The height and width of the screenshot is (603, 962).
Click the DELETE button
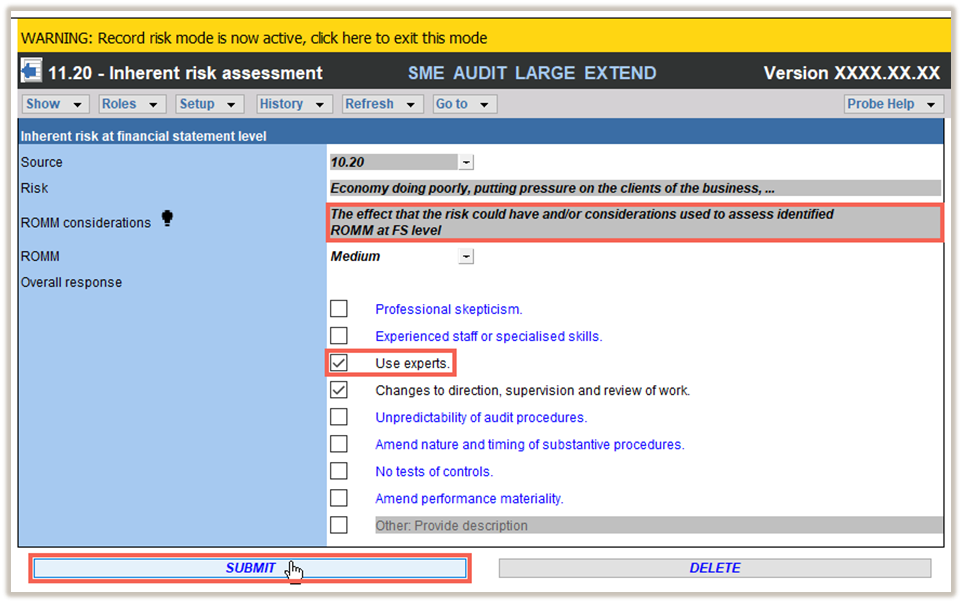coord(715,568)
